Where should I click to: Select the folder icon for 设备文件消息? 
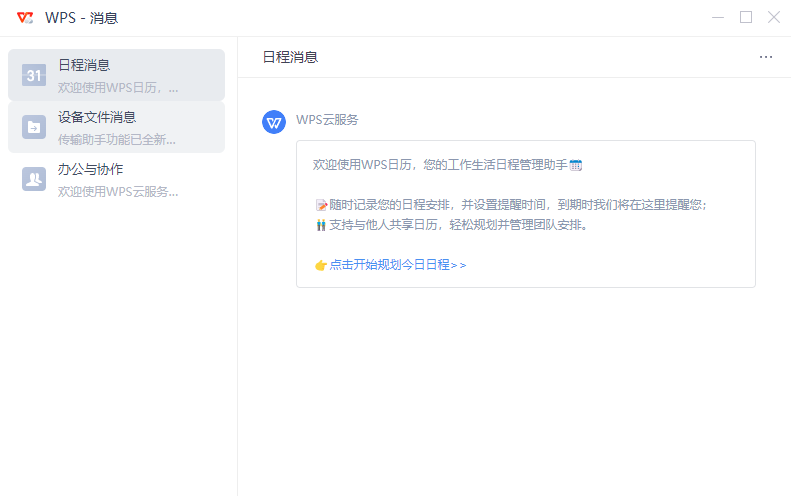pos(34,127)
